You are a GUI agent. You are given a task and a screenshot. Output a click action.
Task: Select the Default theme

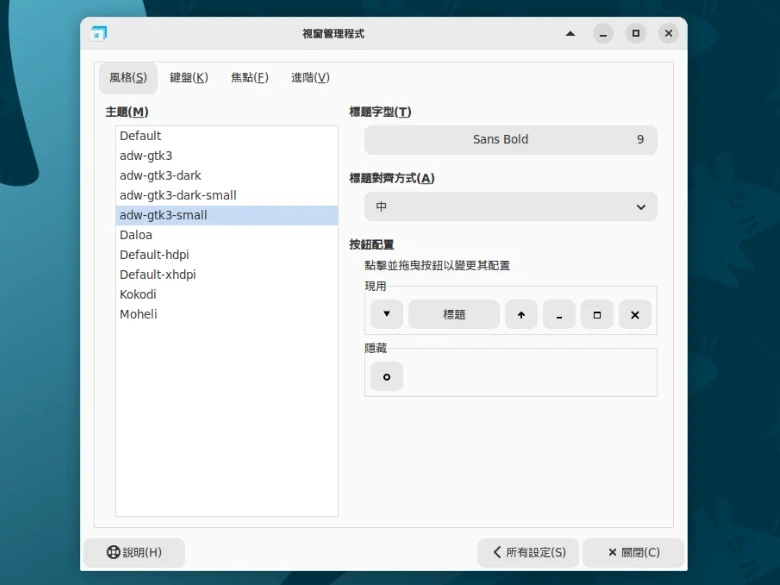tap(140, 136)
